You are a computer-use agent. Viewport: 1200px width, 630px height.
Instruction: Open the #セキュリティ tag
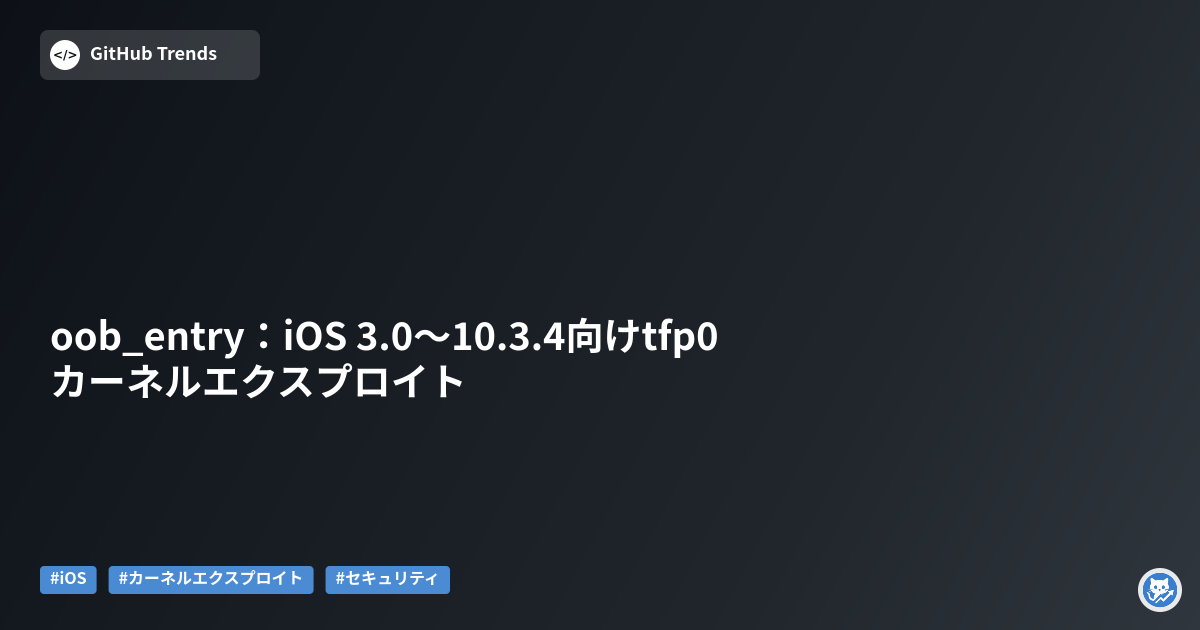(388, 580)
